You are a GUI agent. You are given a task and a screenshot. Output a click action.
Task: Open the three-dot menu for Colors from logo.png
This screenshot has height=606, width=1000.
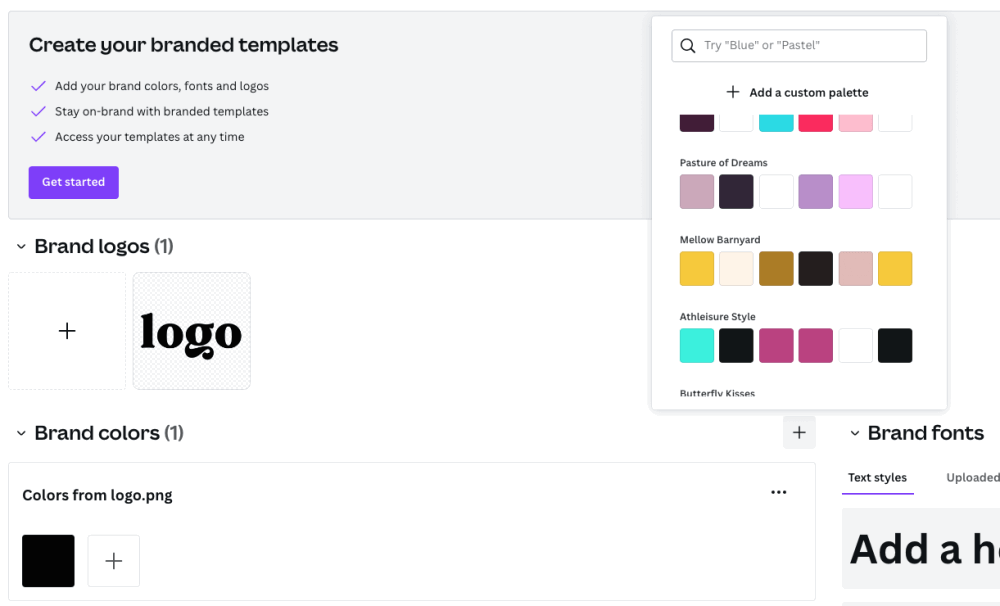coord(779,491)
